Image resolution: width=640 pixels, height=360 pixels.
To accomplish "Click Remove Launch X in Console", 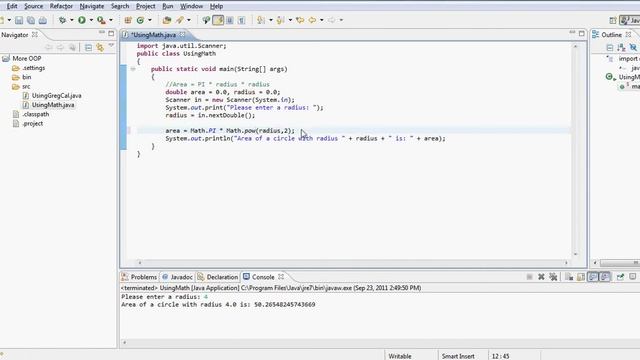I will click(541, 277).
